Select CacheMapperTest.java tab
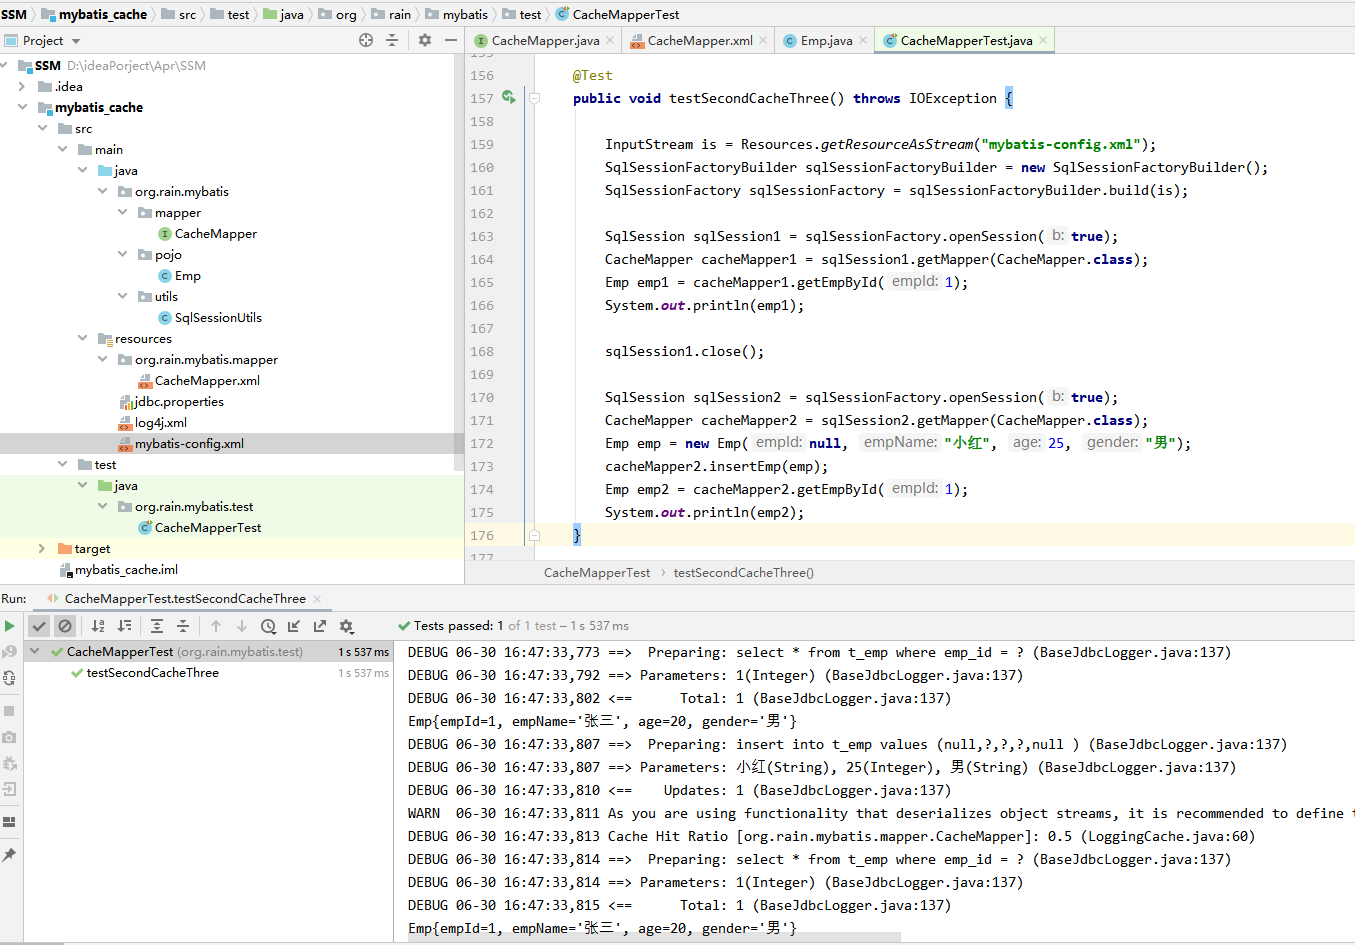The width and height of the screenshot is (1355, 945). coord(966,40)
